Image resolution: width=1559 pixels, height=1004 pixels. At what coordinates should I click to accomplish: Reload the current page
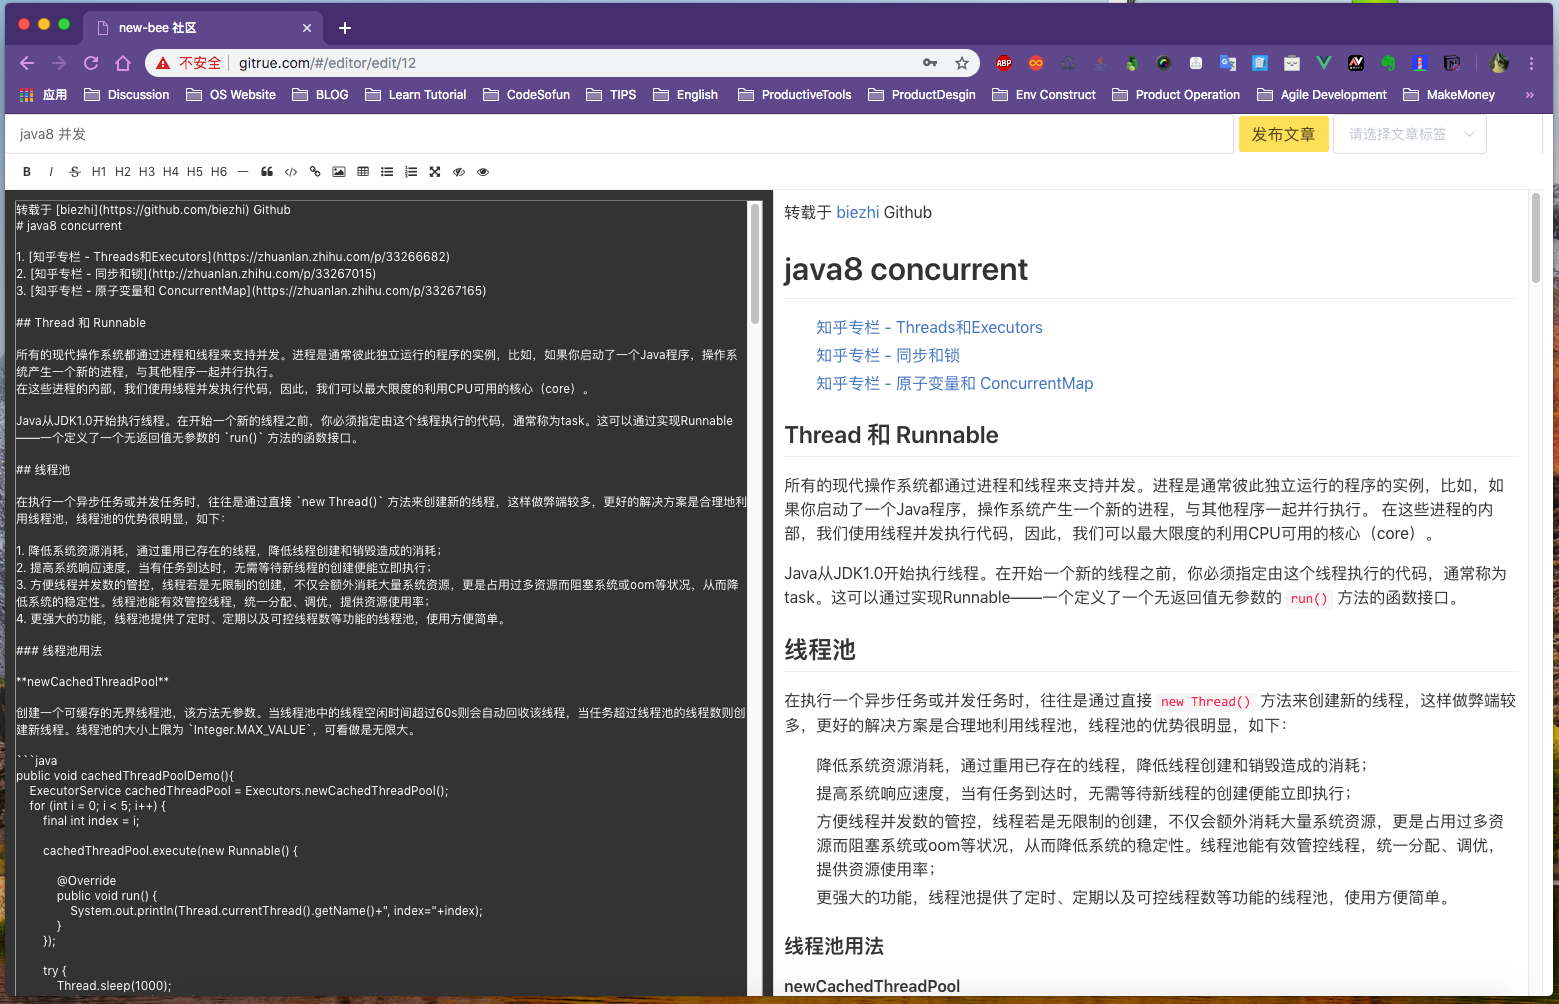click(91, 63)
